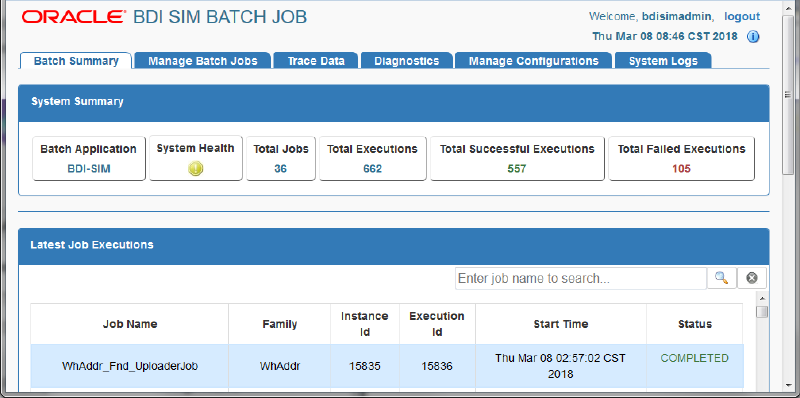Click the Total Failed Executions value 105
This screenshot has width=800, height=398.
pyautogui.click(x=681, y=168)
